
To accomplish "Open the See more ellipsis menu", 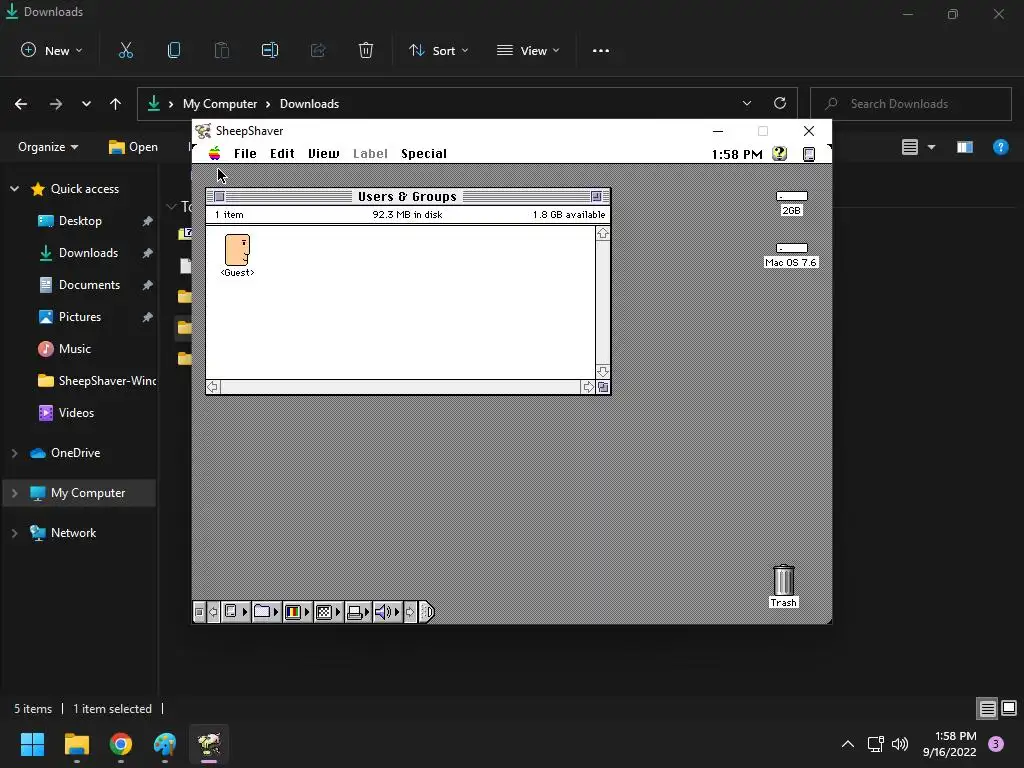I will pos(601,50).
